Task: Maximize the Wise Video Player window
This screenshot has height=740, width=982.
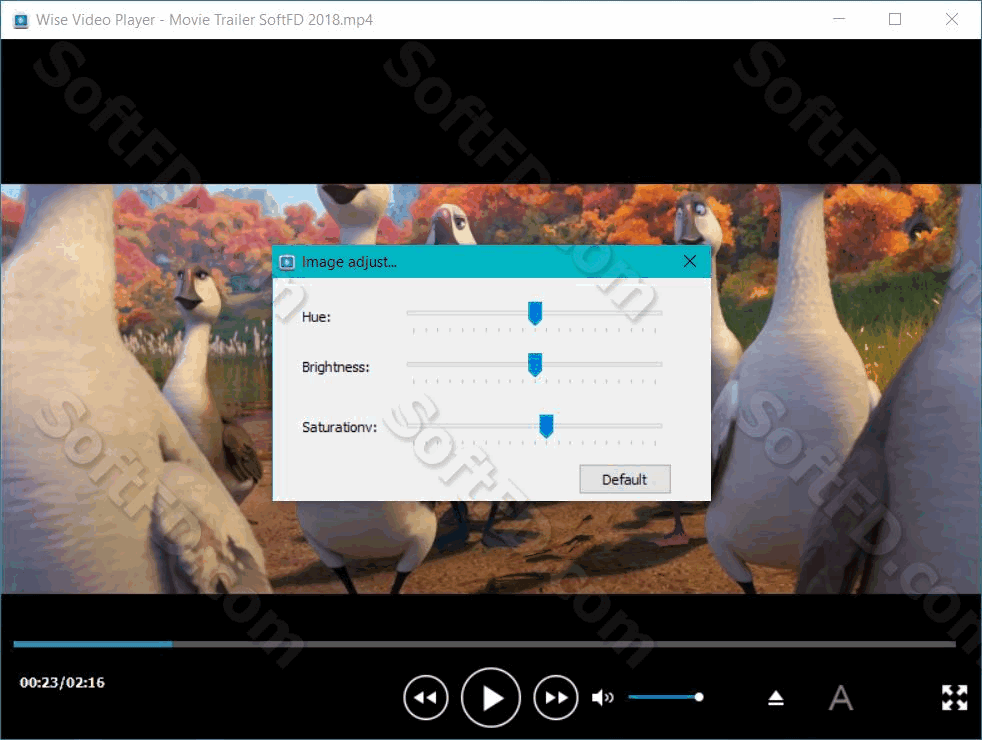Action: point(895,19)
